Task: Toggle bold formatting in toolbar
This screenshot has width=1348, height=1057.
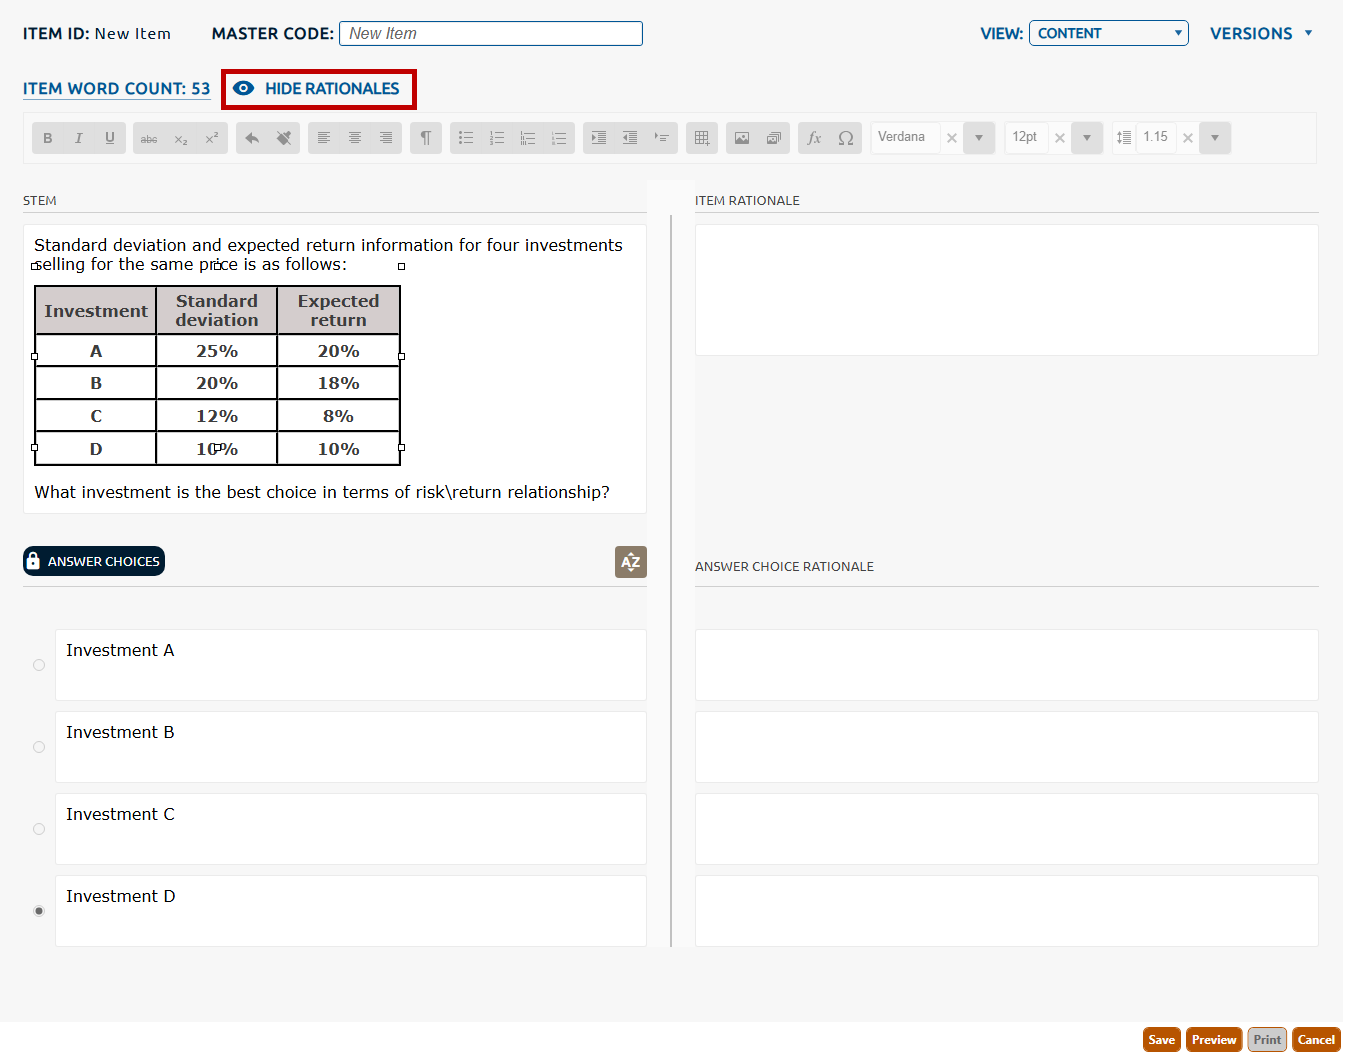Action: (x=47, y=138)
